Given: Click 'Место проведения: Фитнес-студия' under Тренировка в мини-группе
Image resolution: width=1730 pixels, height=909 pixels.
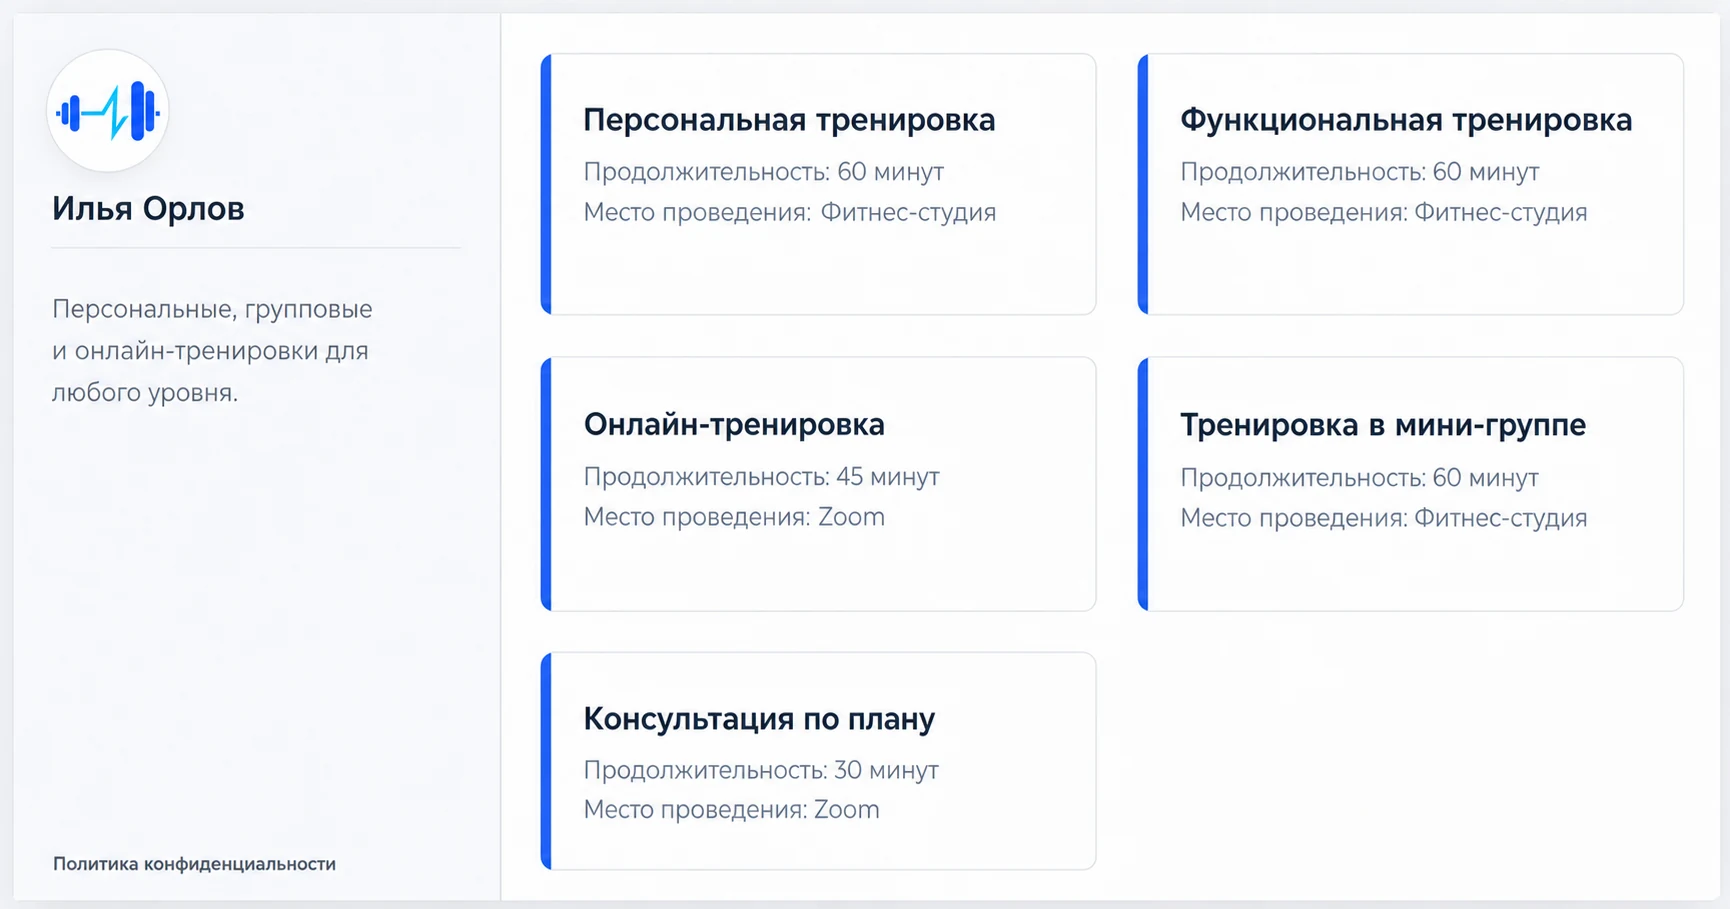Looking at the screenshot, I should [1384, 518].
